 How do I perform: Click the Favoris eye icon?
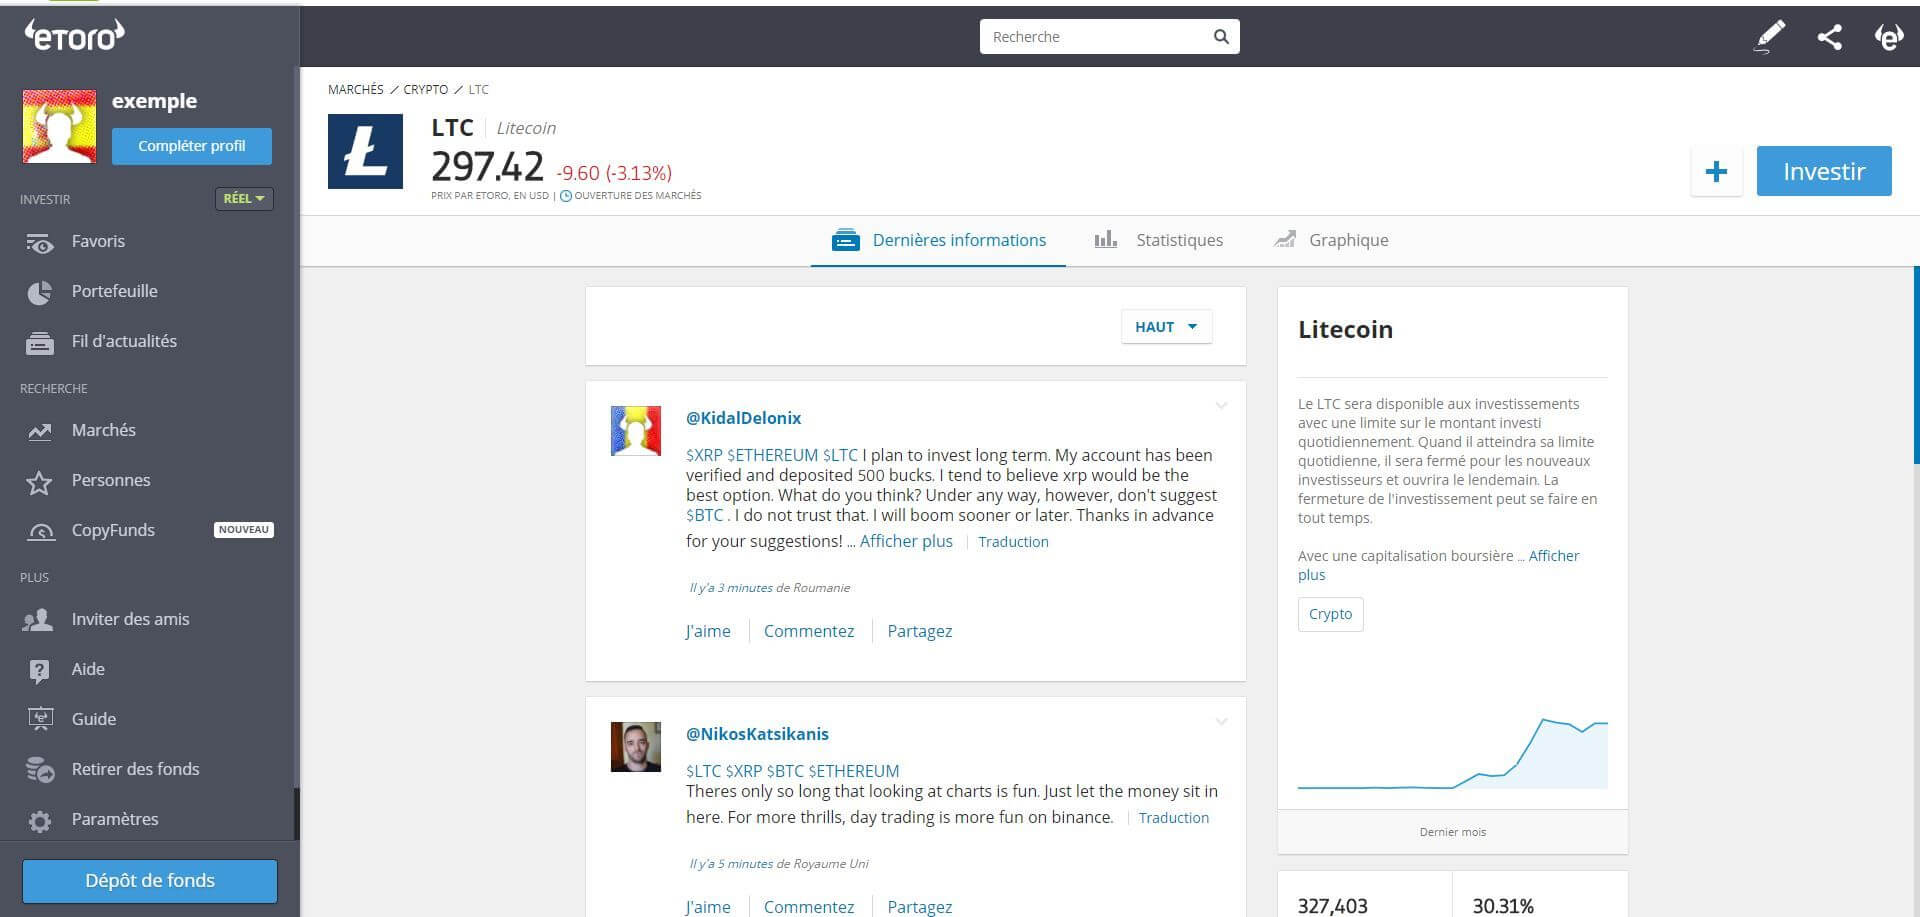(x=39, y=242)
